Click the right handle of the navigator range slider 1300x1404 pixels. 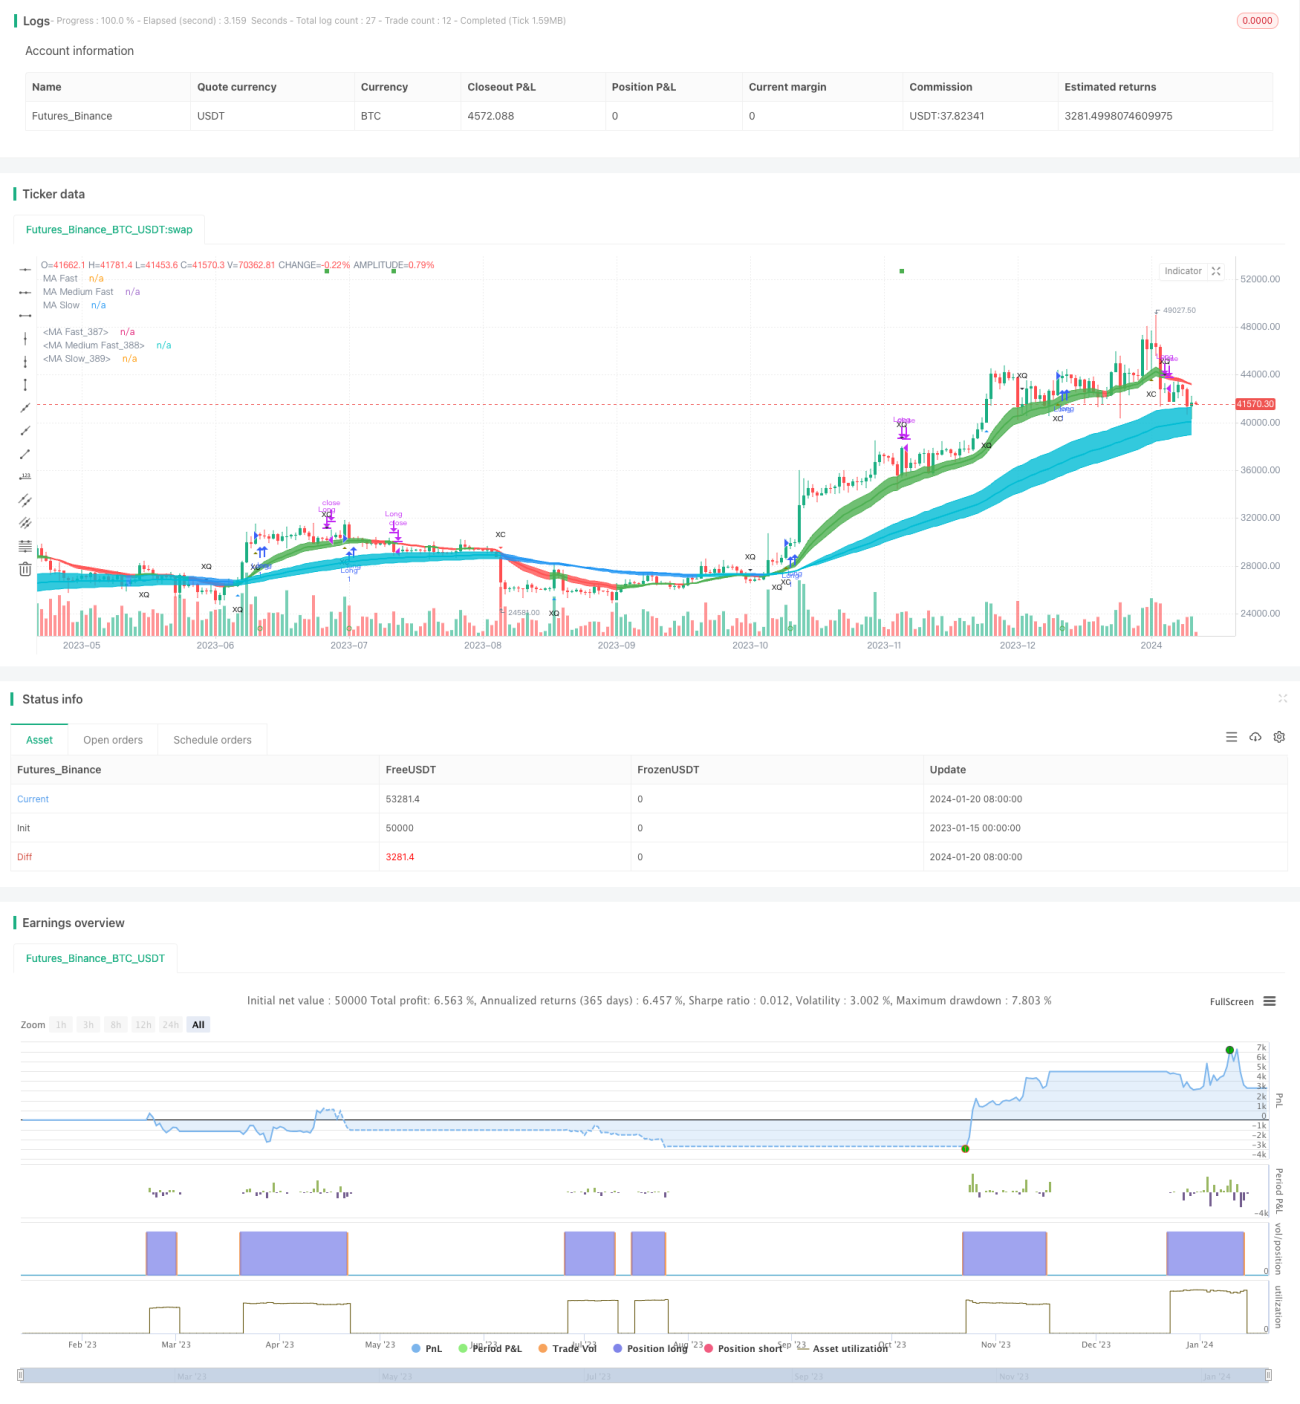point(1270,1375)
